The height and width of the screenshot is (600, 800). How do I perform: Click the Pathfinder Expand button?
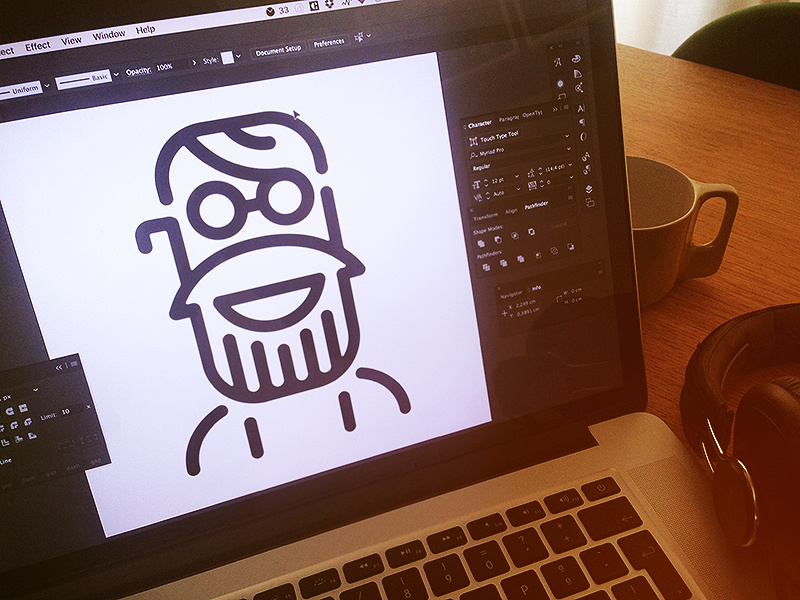coord(559,225)
